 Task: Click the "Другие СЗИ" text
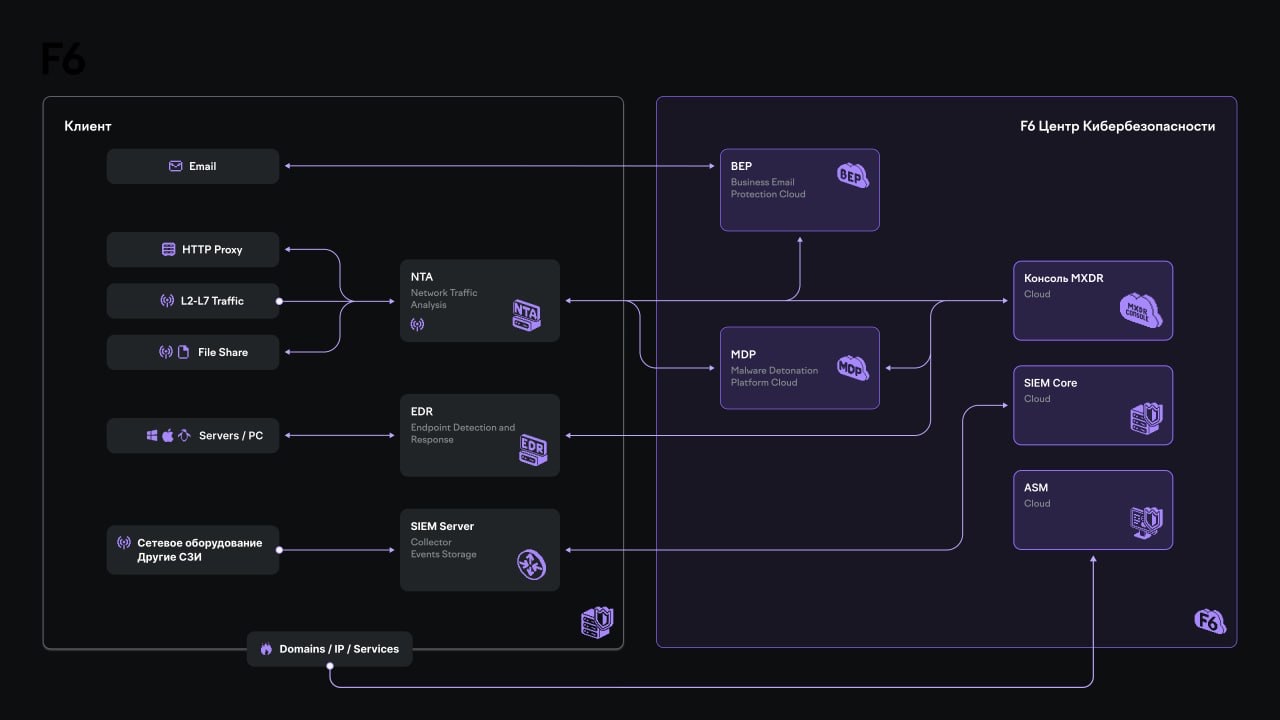tap(169, 557)
